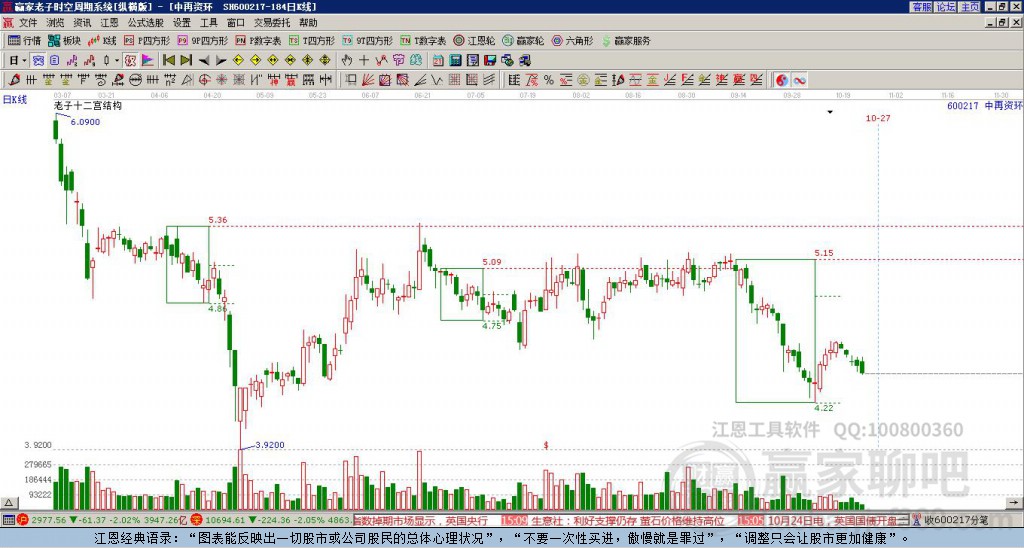Screen dimensions: 1024x548
Task: Click the 3.9200 low price label
Action: click(270, 445)
